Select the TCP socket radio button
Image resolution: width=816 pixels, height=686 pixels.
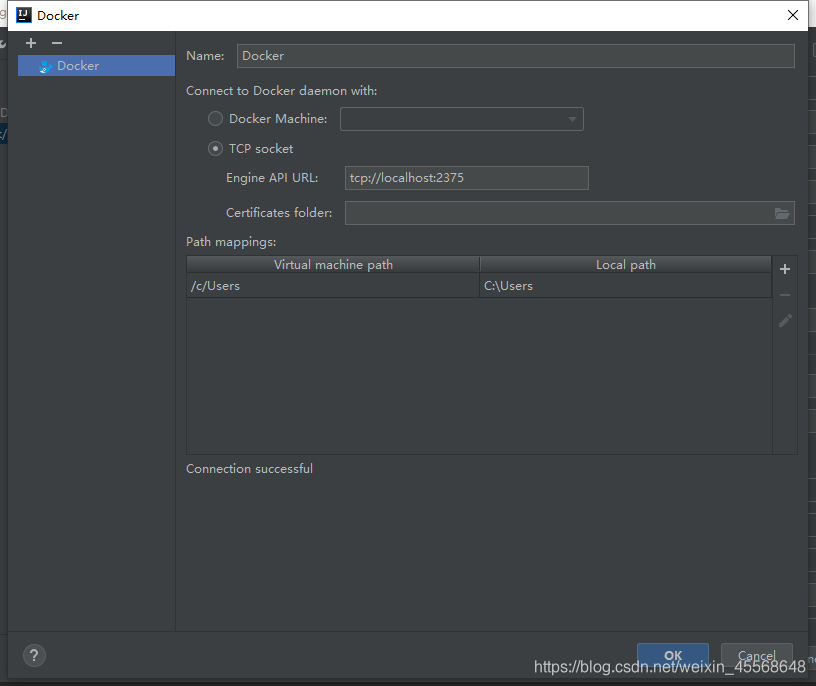pos(215,149)
